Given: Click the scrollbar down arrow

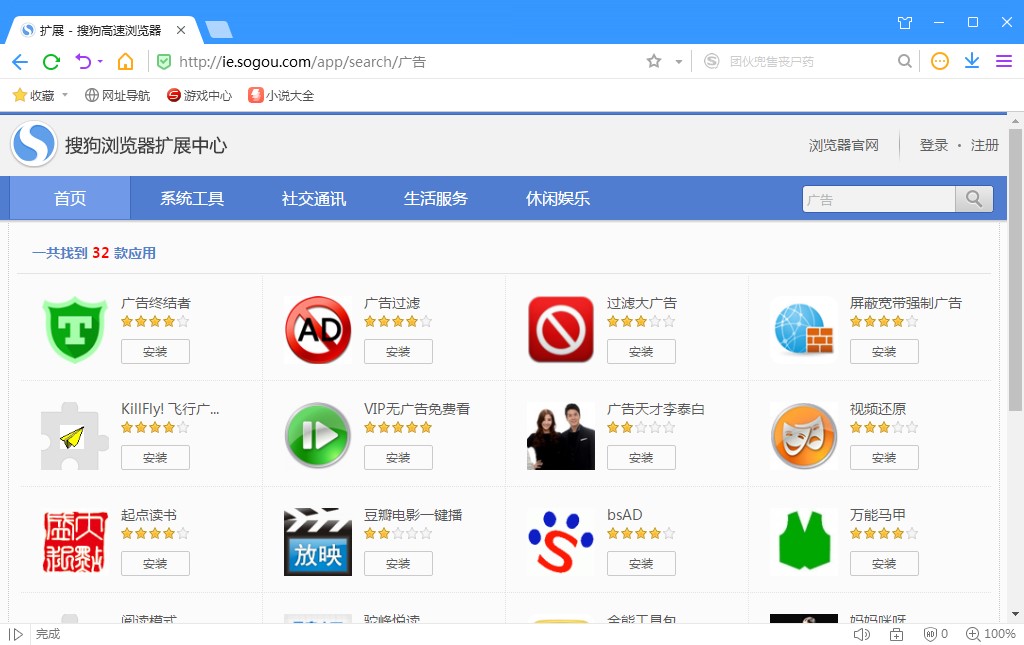Looking at the screenshot, I should 1015,614.
